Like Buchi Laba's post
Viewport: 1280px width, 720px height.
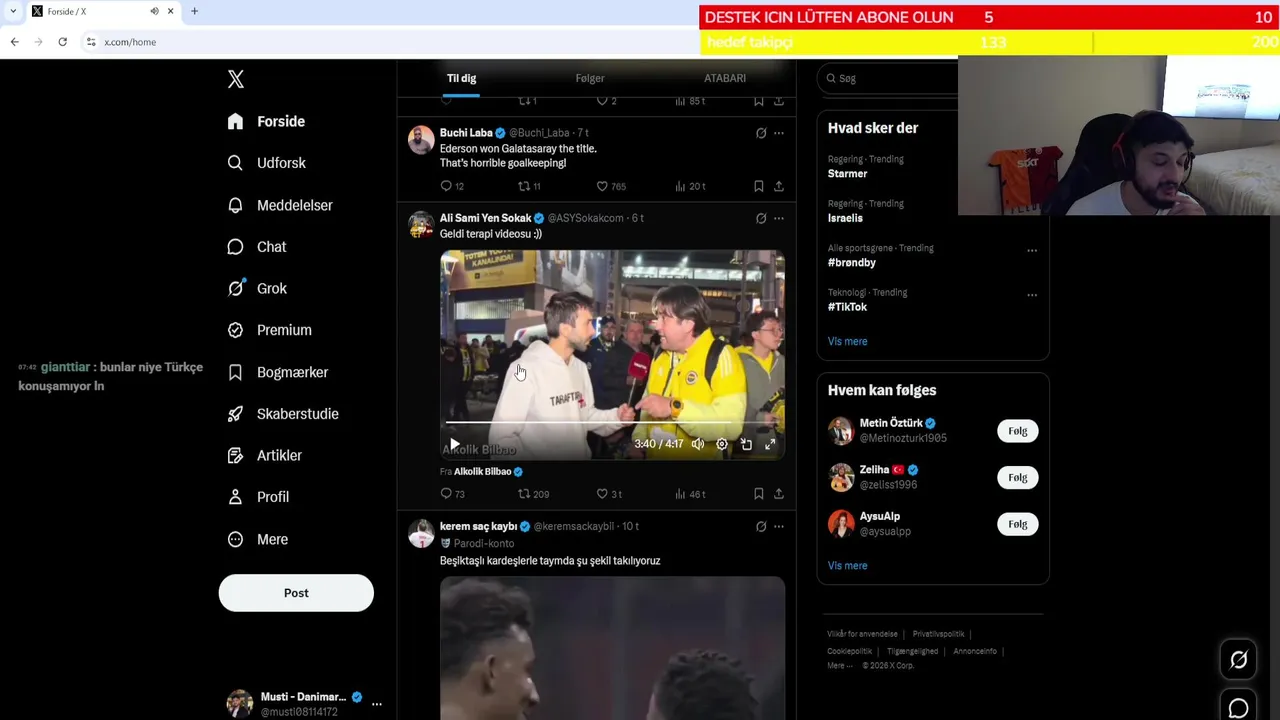[610, 186]
